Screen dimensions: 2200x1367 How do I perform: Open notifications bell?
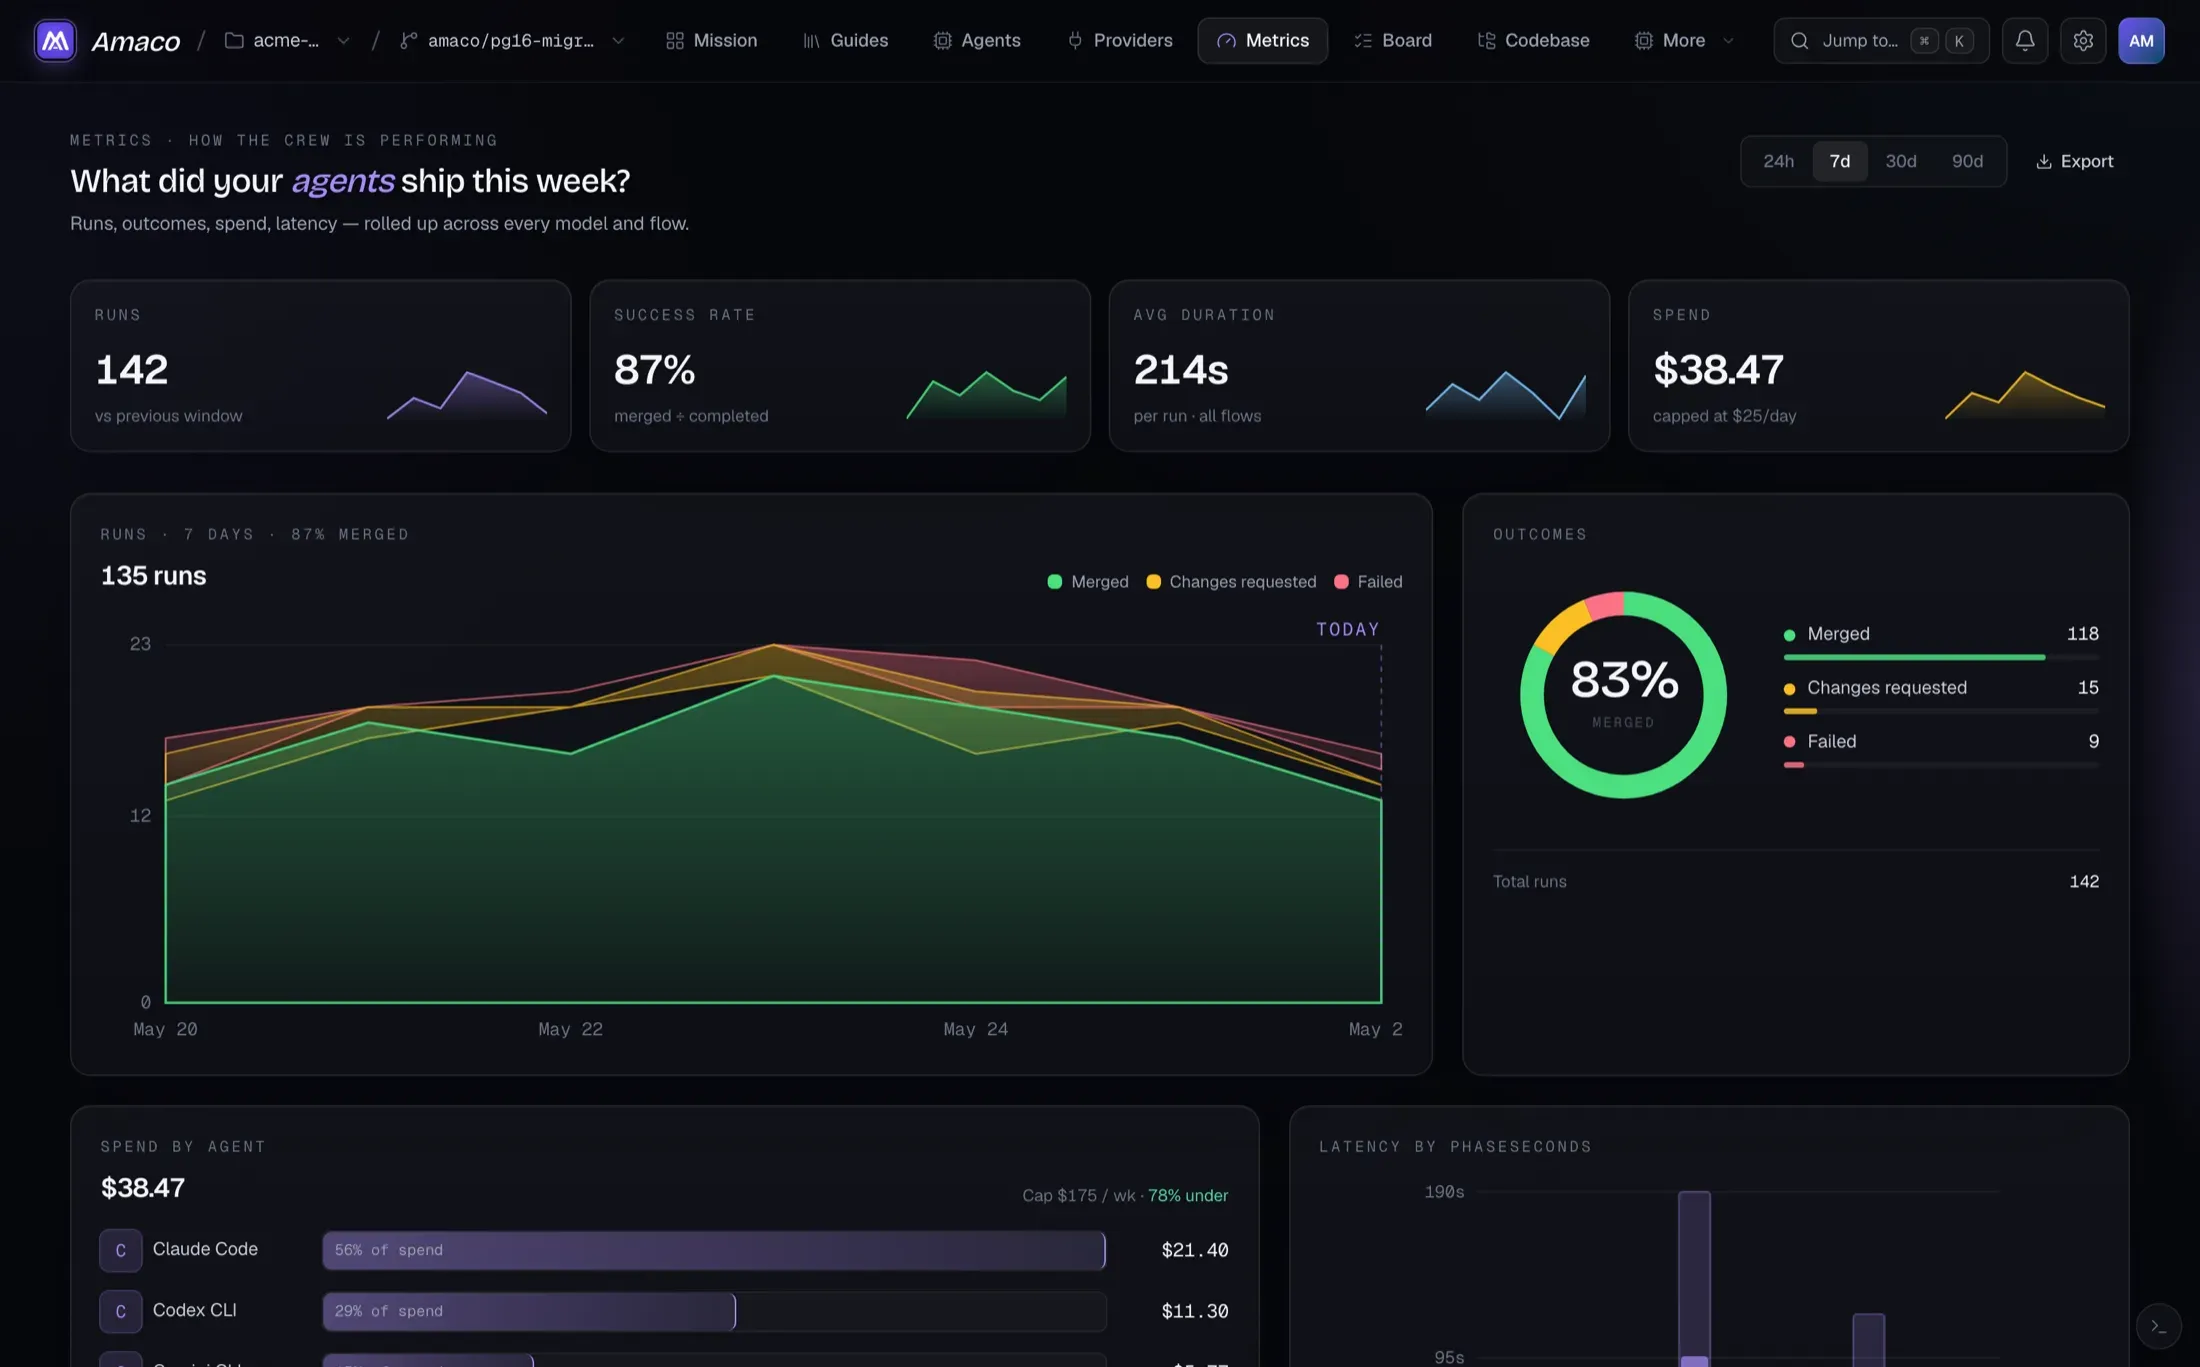2025,41
